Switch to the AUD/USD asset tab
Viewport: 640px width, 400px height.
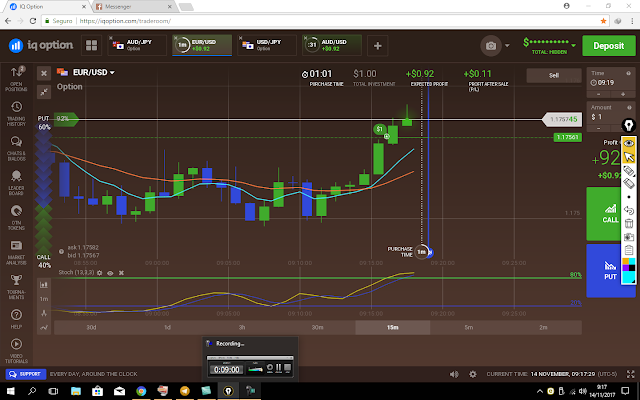point(332,45)
